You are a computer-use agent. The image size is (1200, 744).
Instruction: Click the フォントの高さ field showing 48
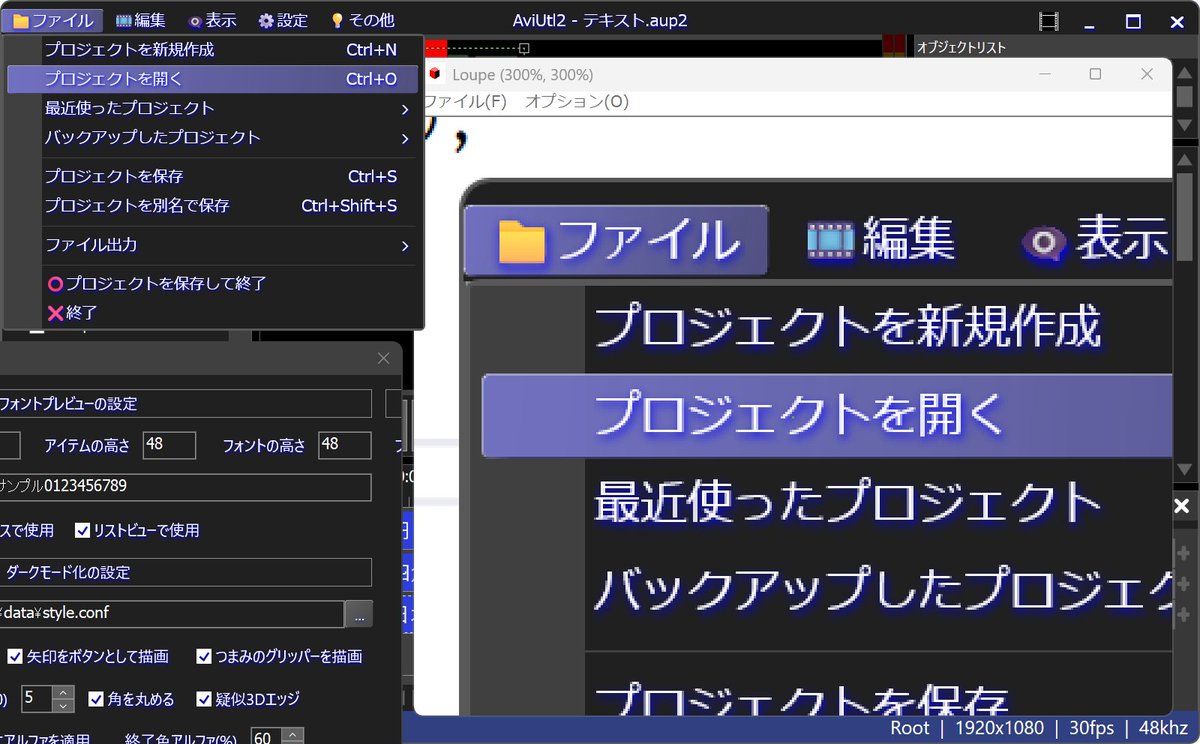pos(344,445)
